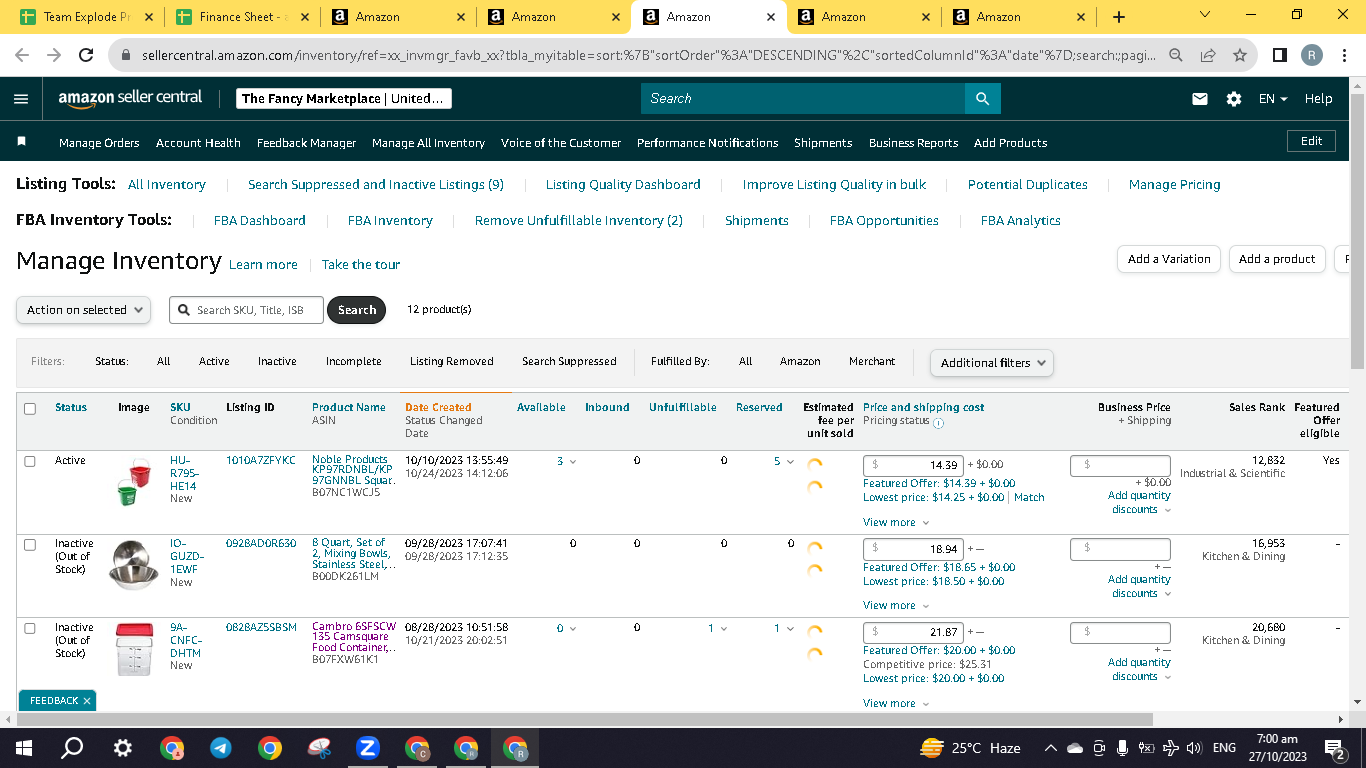Reload the page with the browser refresh icon
Screen dimensions: 1366x768
pyautogui.click(x=86, y=55)
